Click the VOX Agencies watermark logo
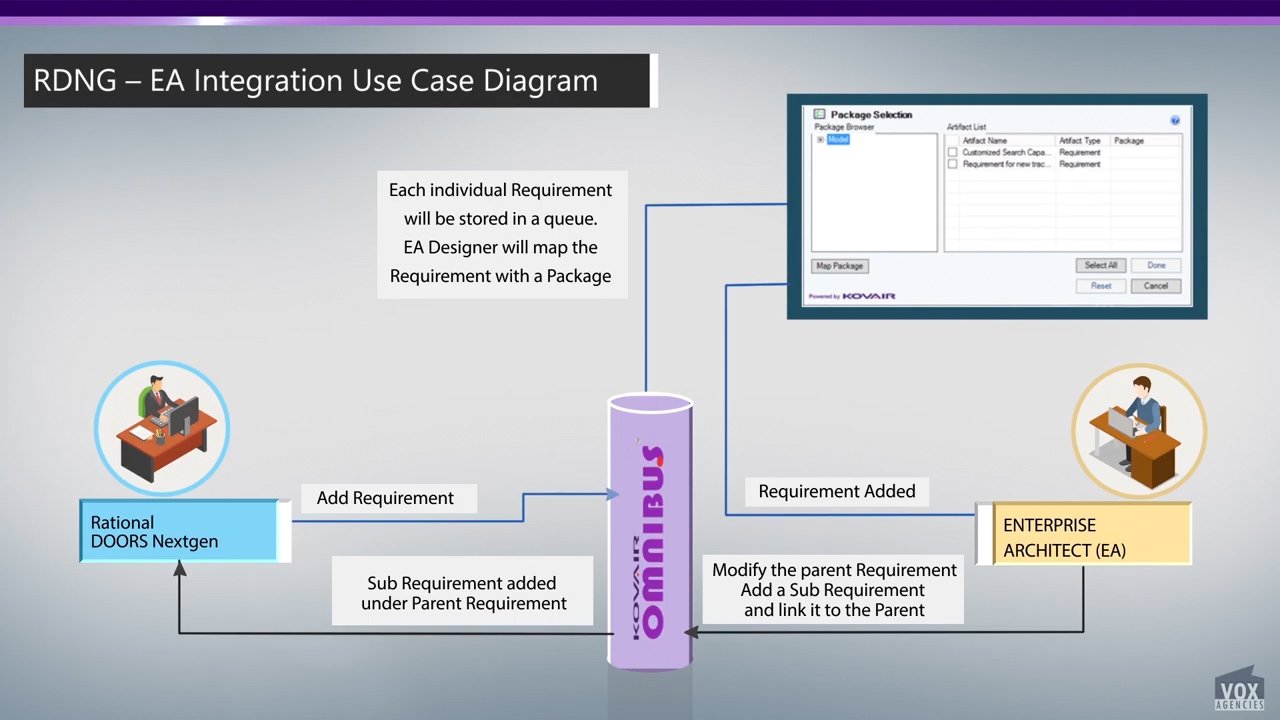The height and width of the screenshot is (720, 1280). coord(1239,691)
